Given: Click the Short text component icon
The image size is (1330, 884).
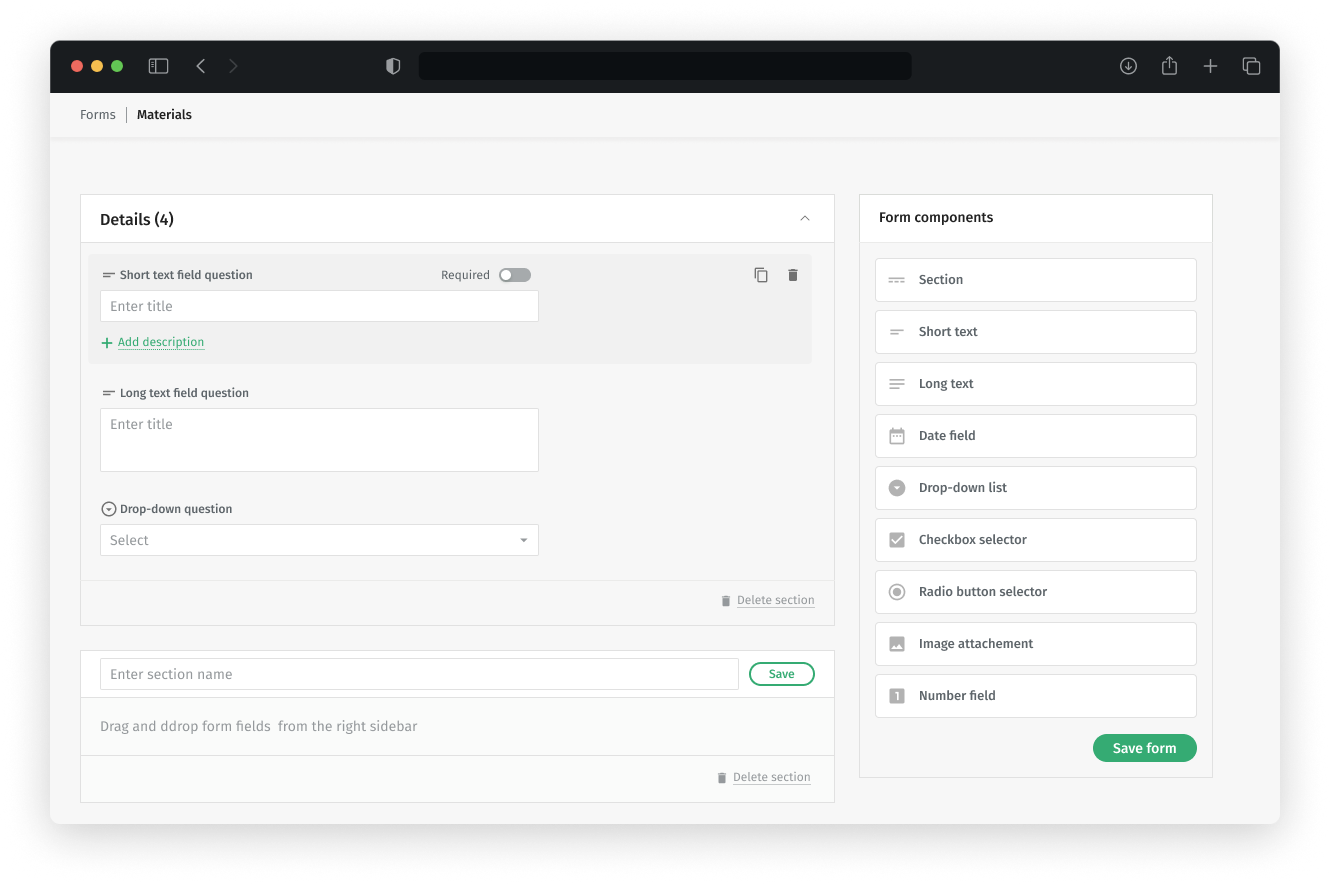Looking at the screenshot, I should point(897,332).
